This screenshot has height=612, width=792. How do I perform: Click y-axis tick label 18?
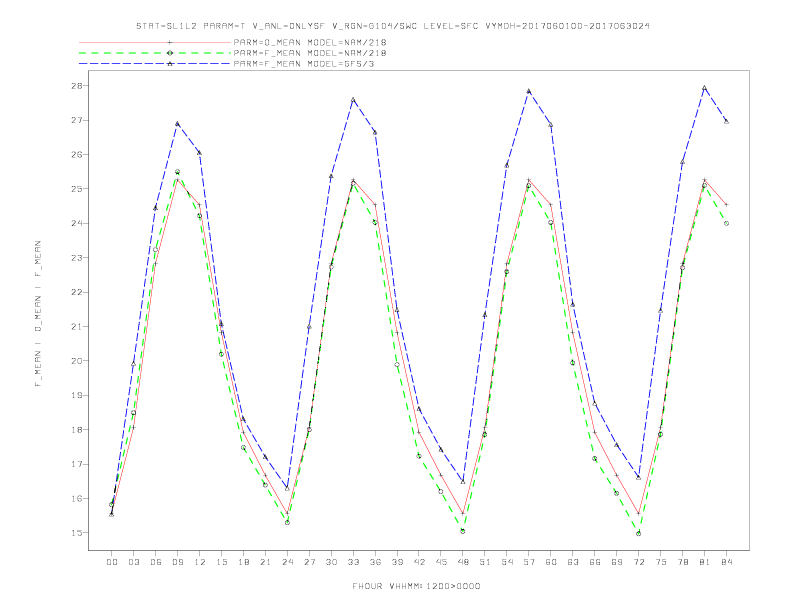pos(76,430)
